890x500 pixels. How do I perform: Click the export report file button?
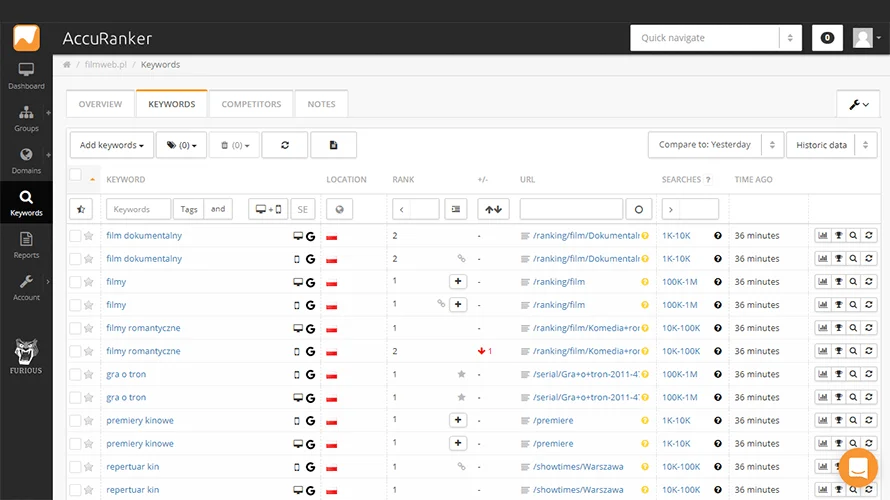click(x=334, y=145)
